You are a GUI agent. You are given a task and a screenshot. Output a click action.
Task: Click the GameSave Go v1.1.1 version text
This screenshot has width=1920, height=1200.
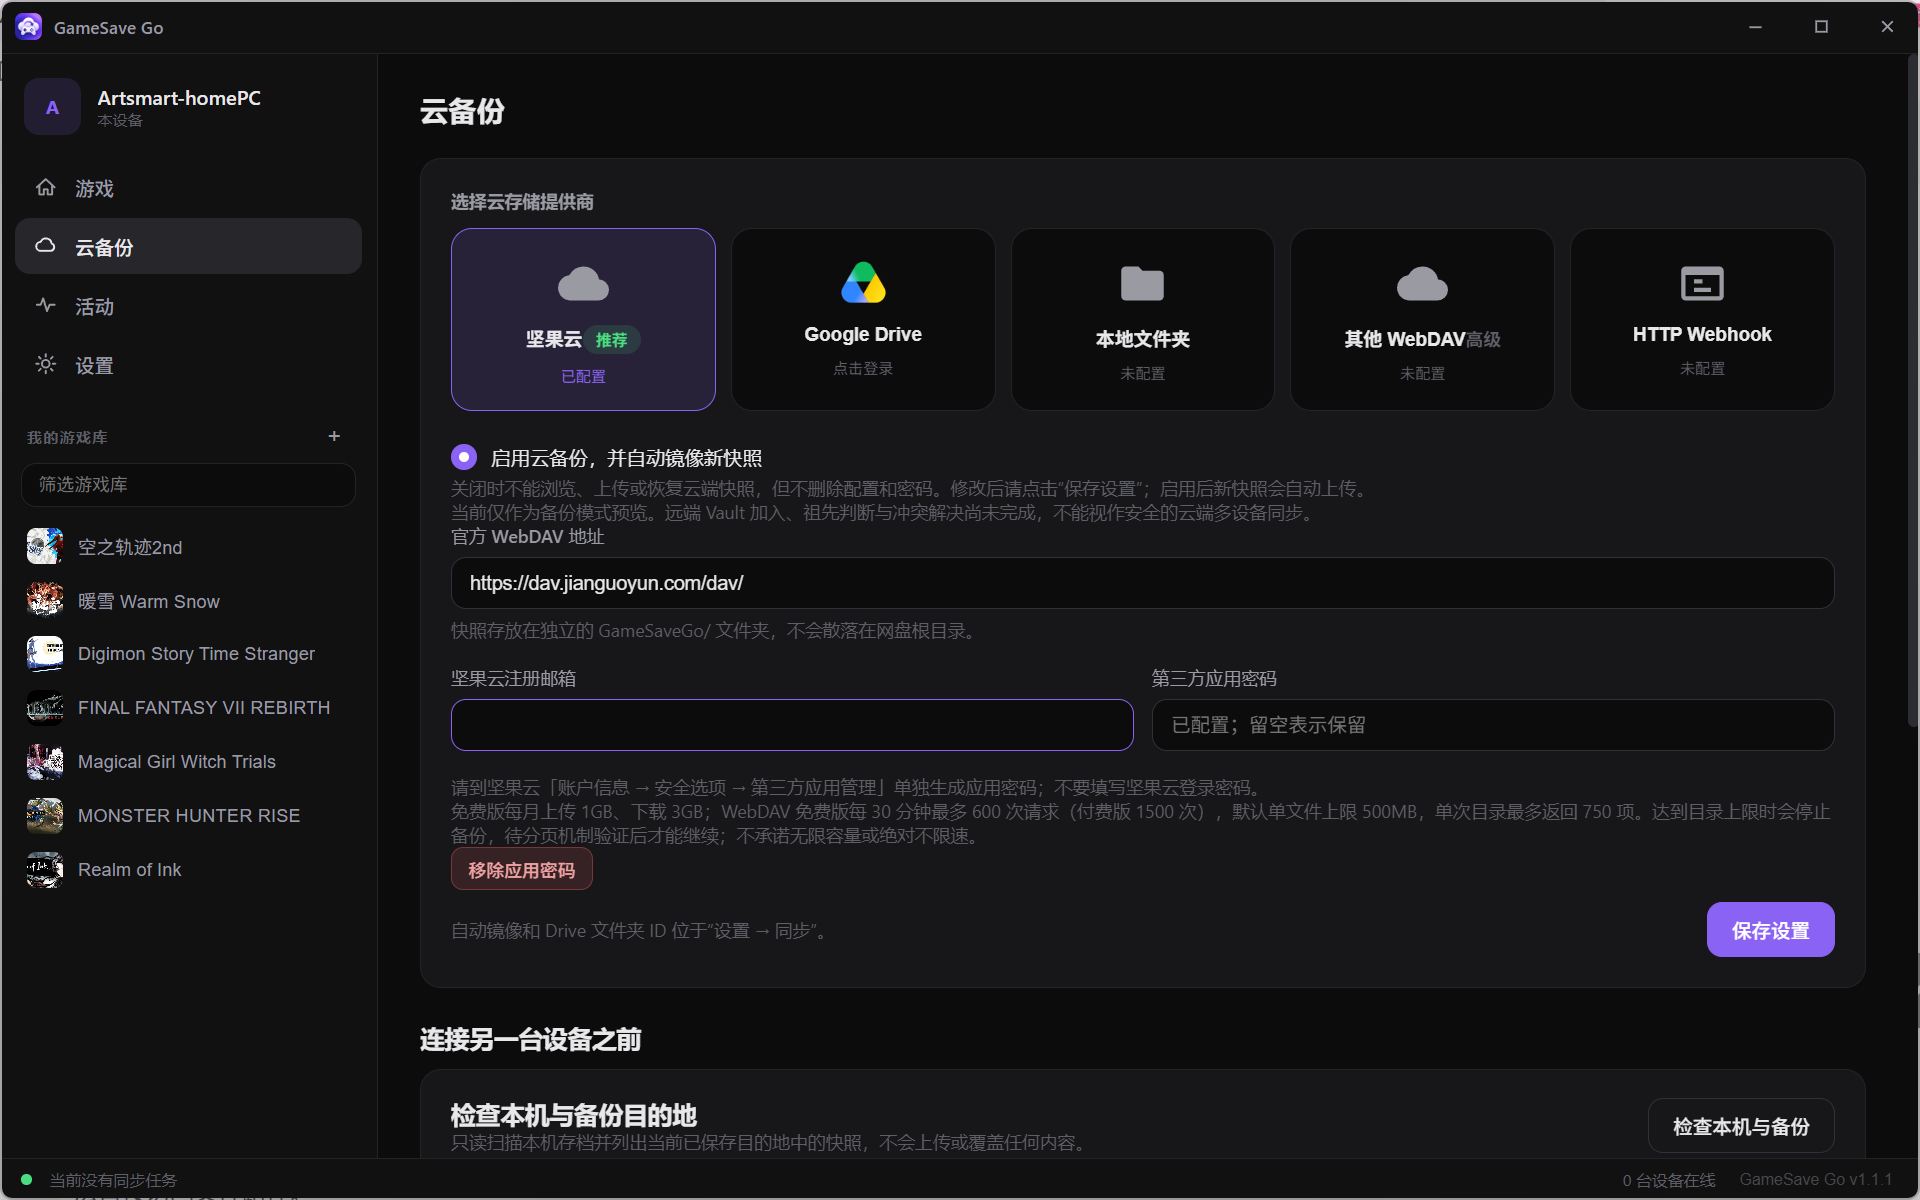(x=1815, y=1180)
